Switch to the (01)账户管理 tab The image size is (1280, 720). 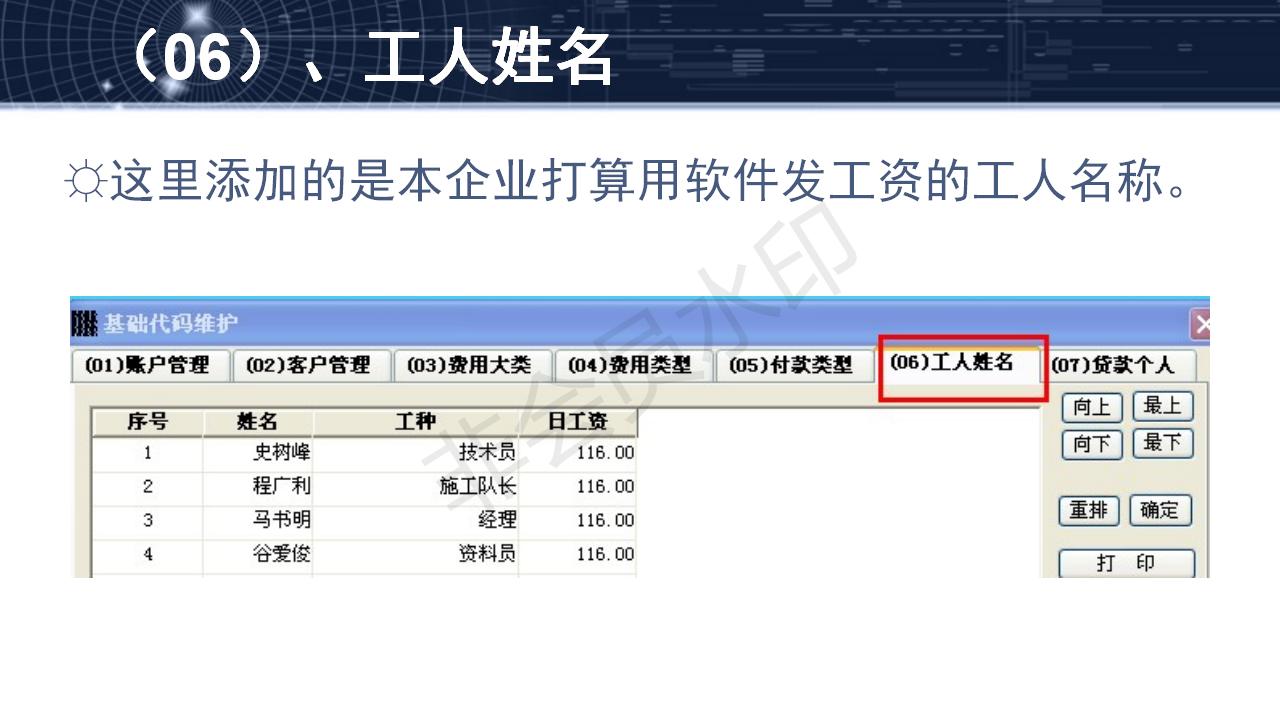click(150, 365)
